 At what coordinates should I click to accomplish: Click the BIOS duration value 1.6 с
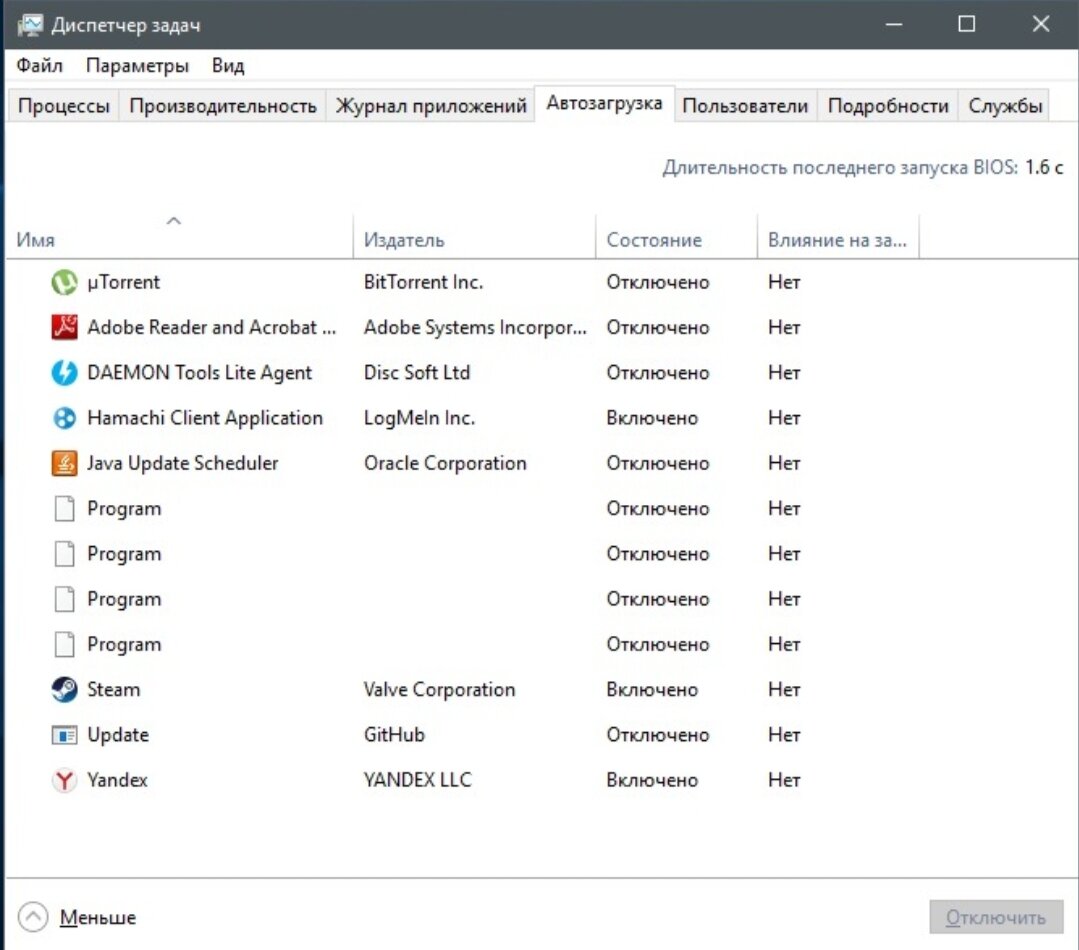[x=1044, y=167]
